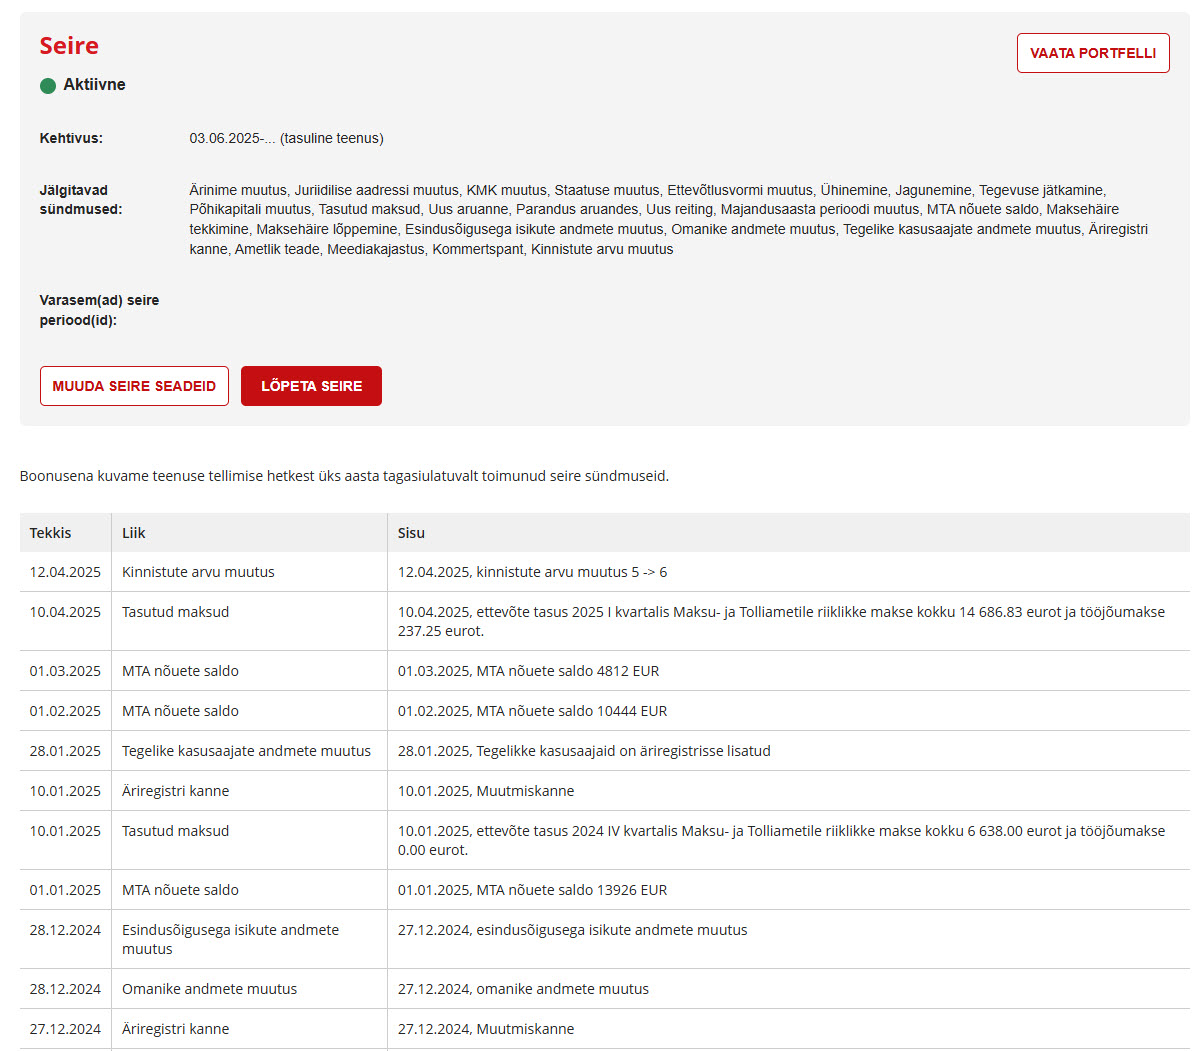The height and width of the screenshot is (1051, 1195).
Task: Click the 10.01.2025 Muutmiskanne content cell
Action: point(486,791)
